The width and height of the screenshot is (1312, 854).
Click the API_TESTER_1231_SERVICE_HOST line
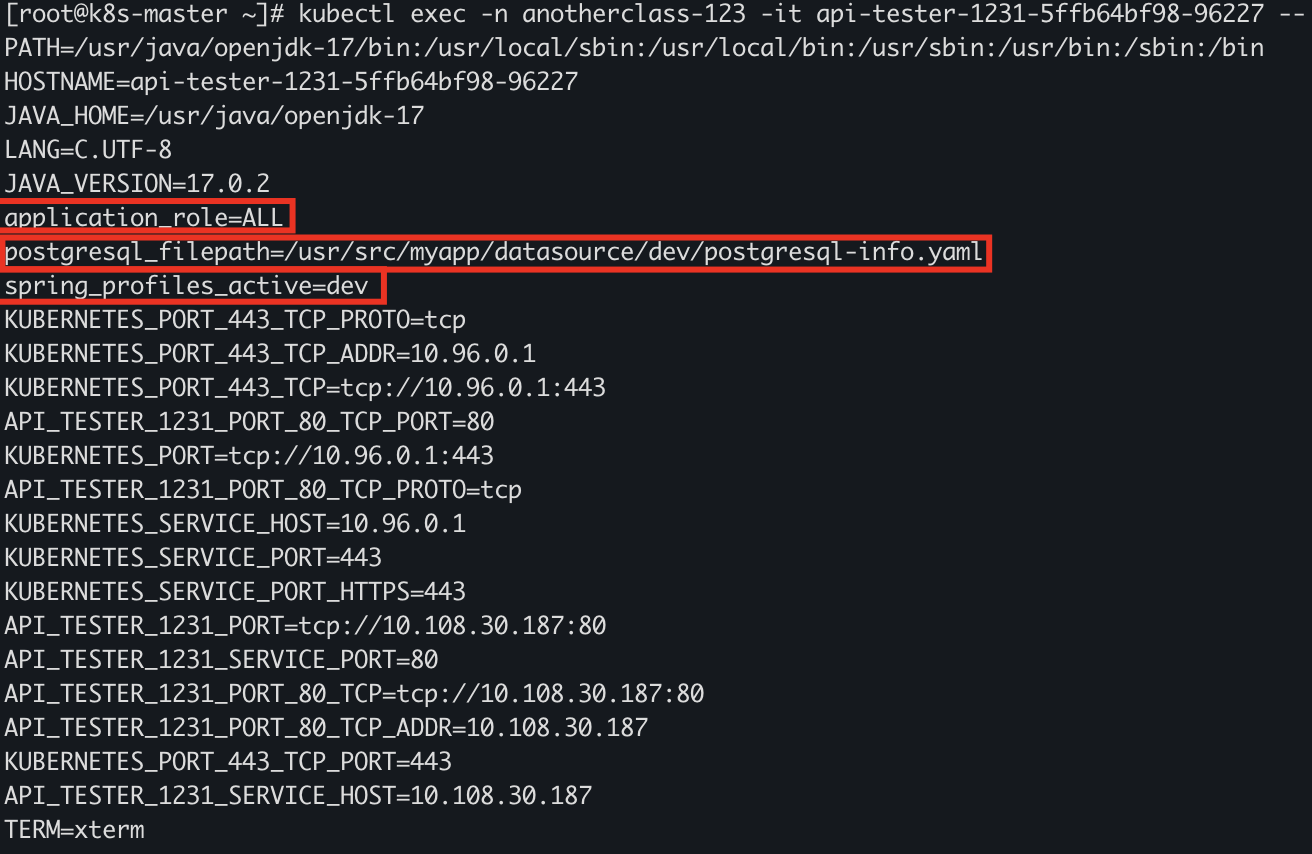298,796
